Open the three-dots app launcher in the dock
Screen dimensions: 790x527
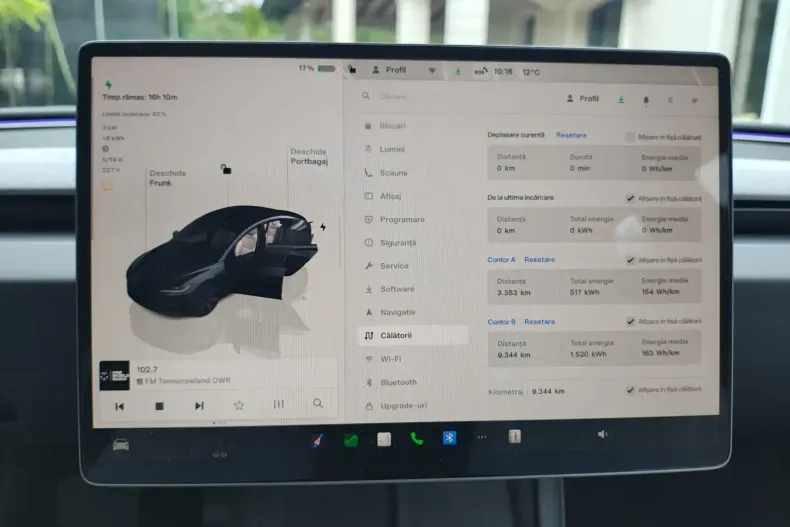[x=482, y=437]
